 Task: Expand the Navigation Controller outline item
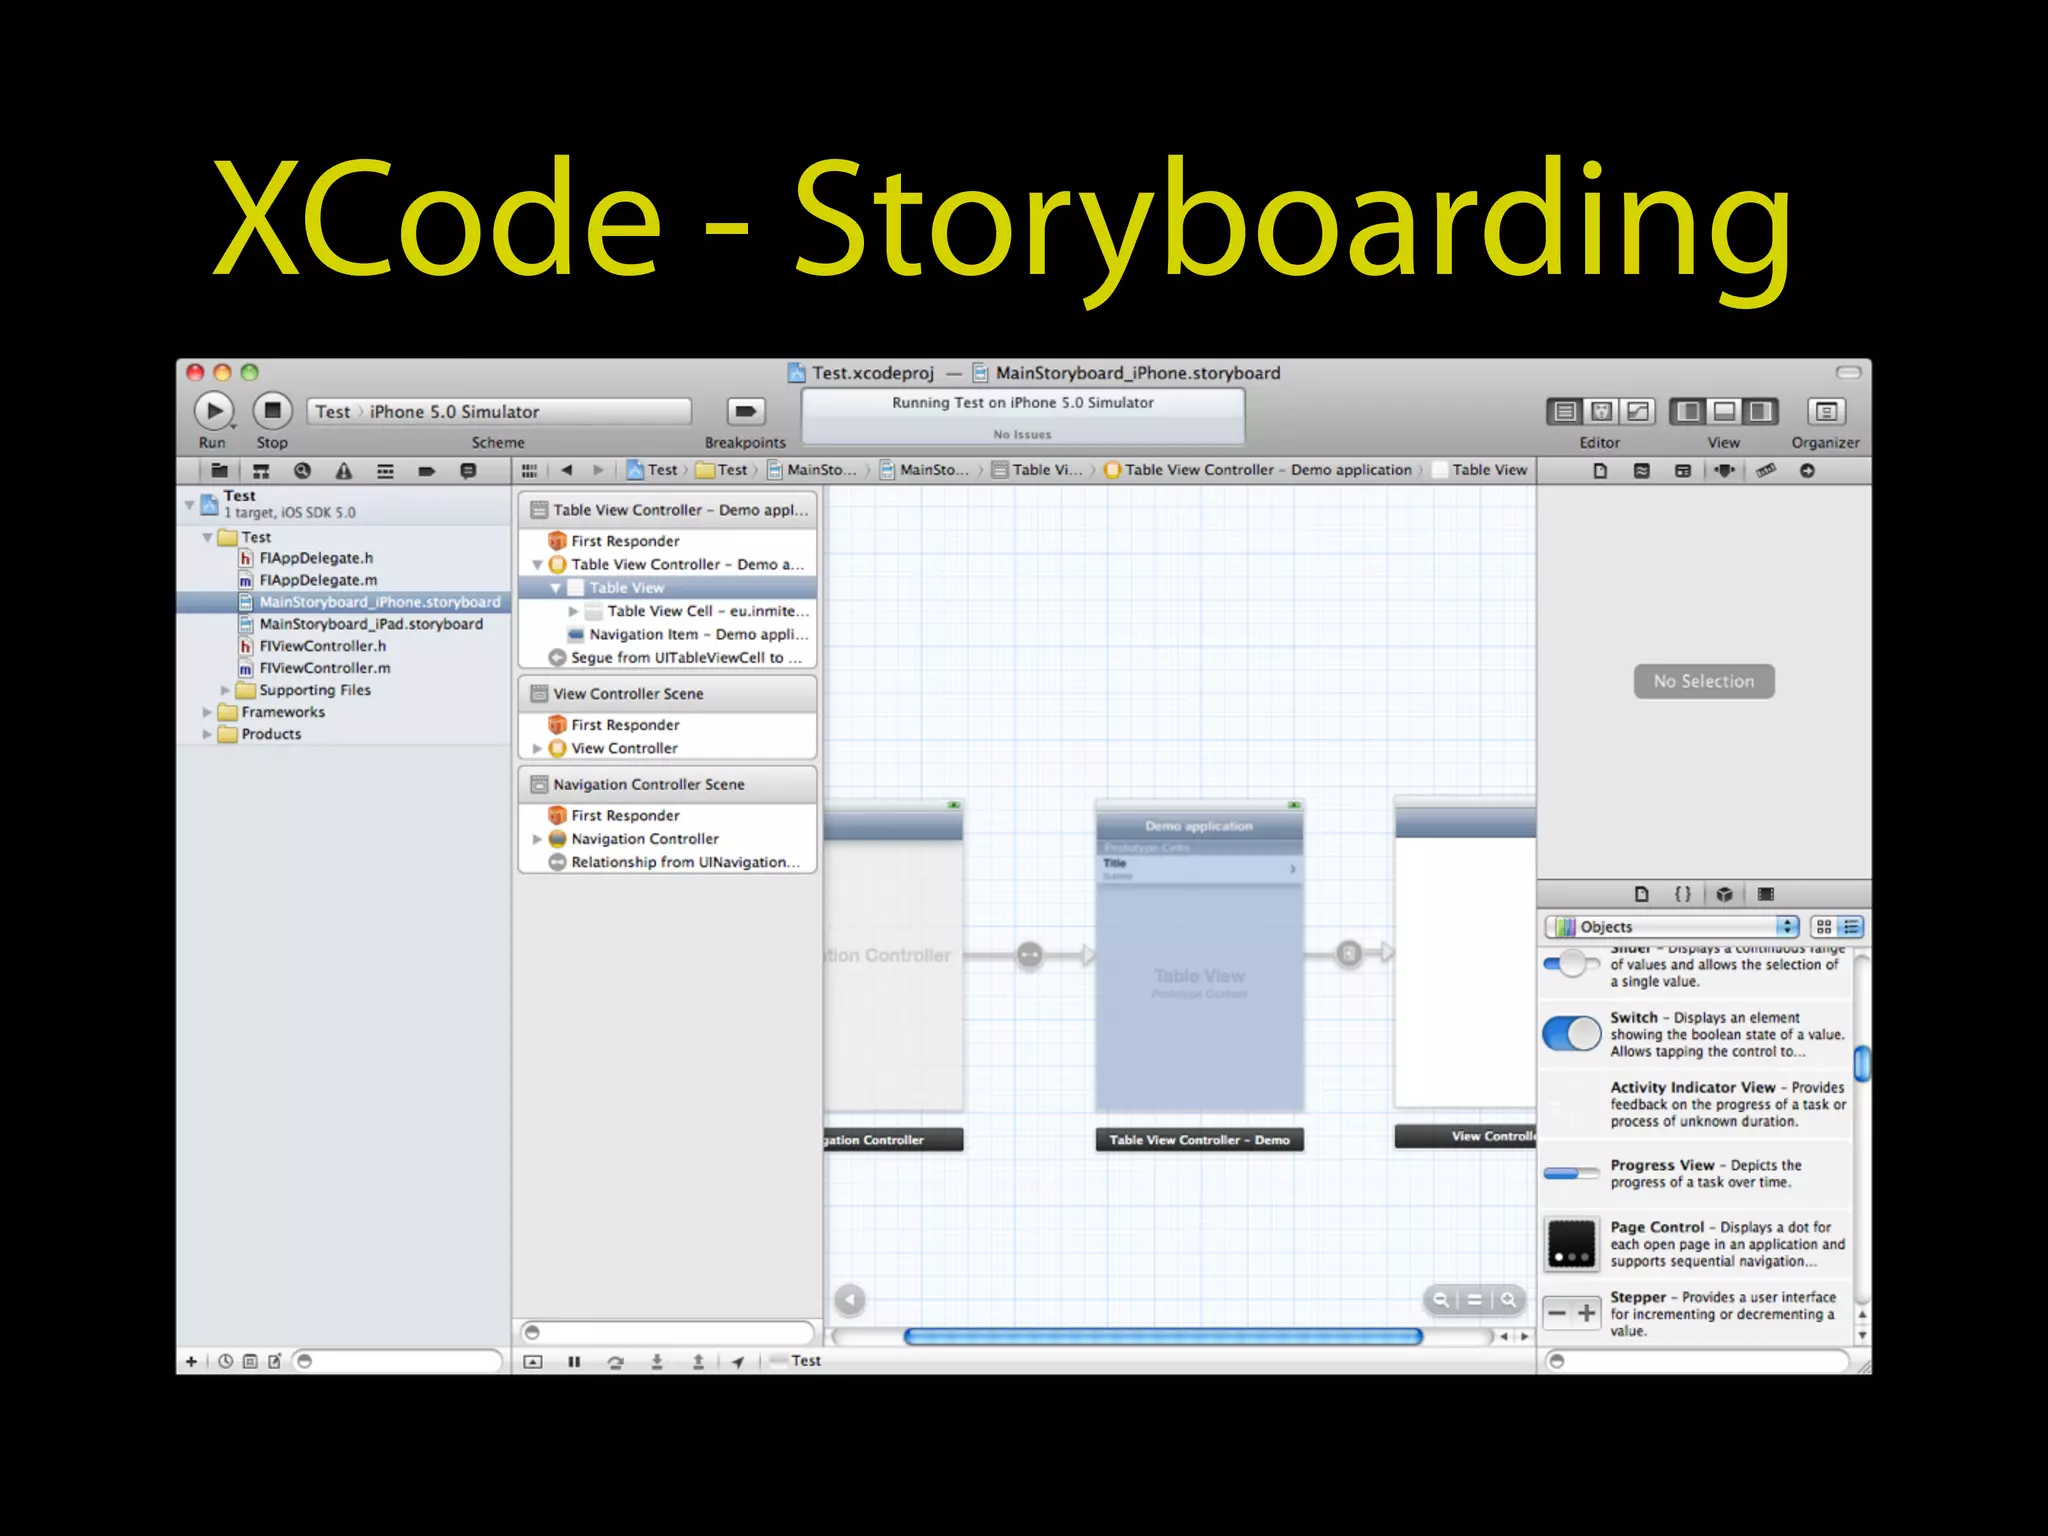(537, 839)
